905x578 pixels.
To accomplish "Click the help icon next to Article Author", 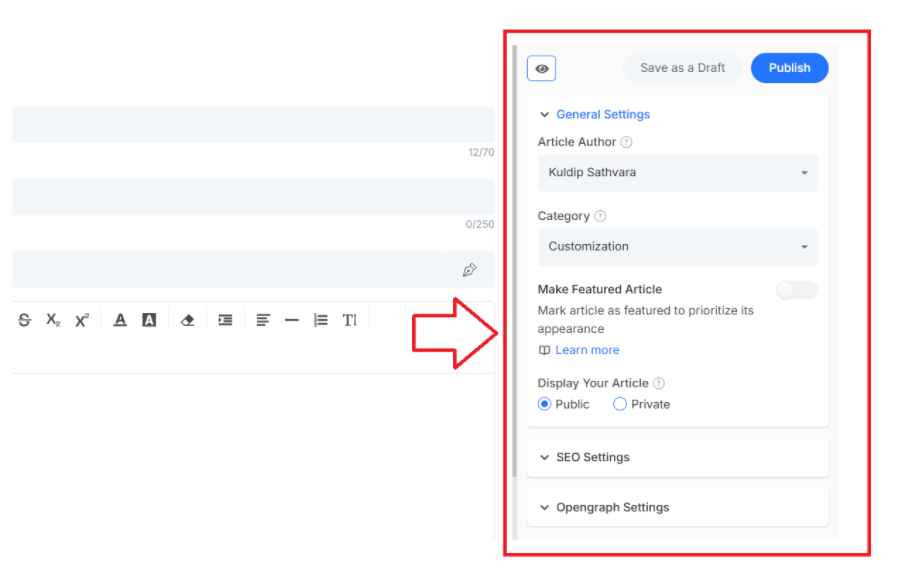I will tap(626, 142).
